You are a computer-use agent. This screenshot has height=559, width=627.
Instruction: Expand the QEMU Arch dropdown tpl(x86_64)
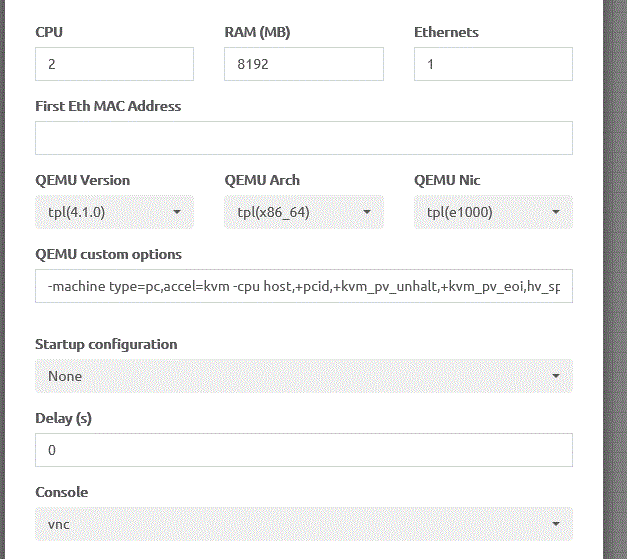[x=303, y=212]
